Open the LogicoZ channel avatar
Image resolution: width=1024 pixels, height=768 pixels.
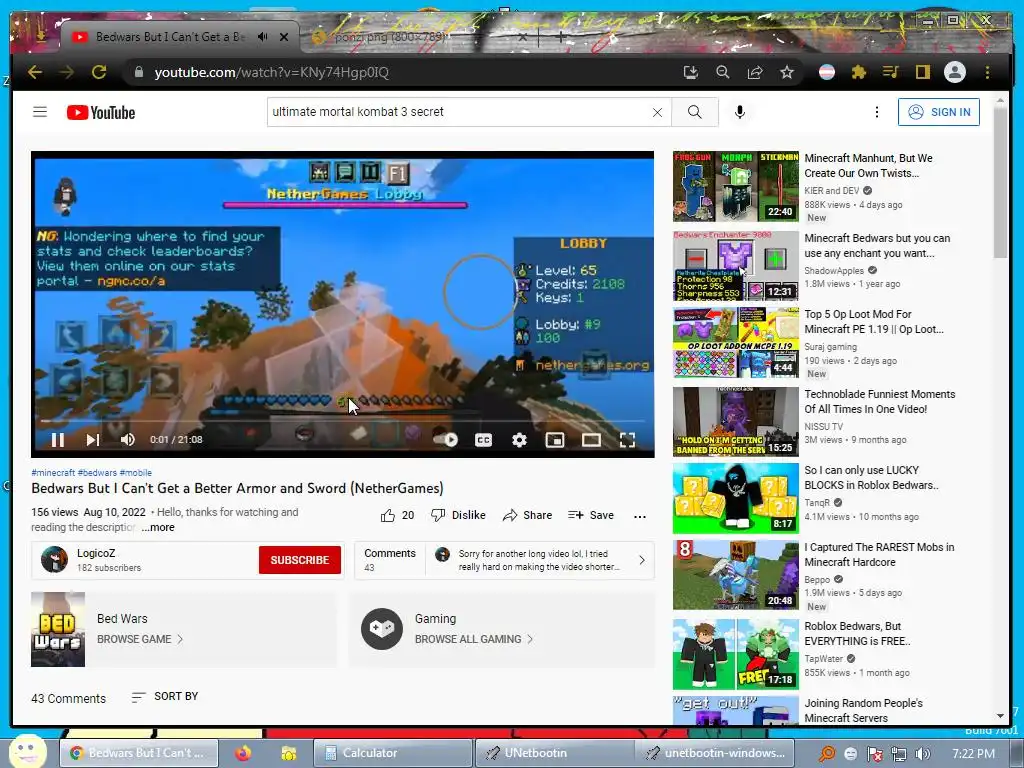(x=54, y=560)
